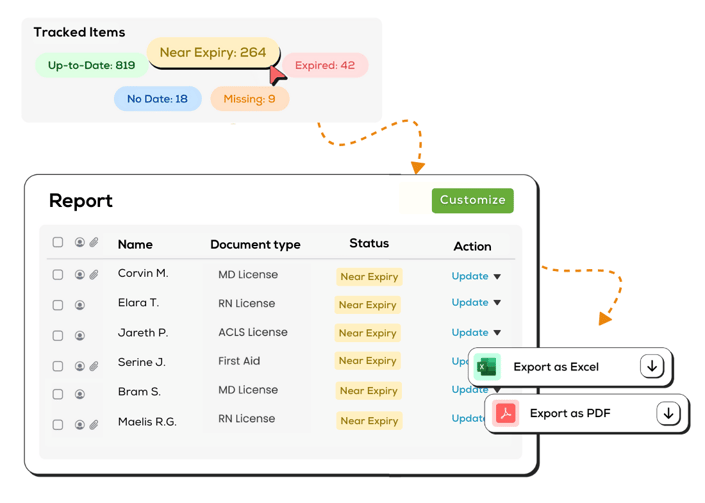Open the attachment paperclip for Maelis R.G.
The image size is (705, 503).
click(x=94, y=425)
